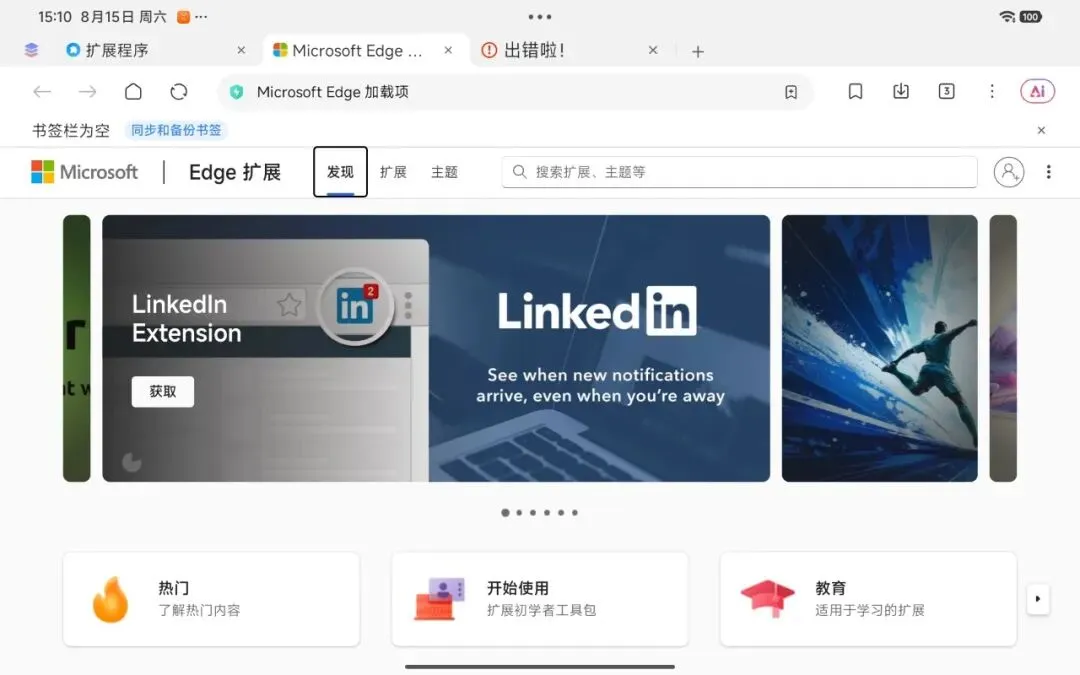The image size is (1080, 675).
Task: Open the Edge add-ons page more-options menu
Action: coord(1048,172)
